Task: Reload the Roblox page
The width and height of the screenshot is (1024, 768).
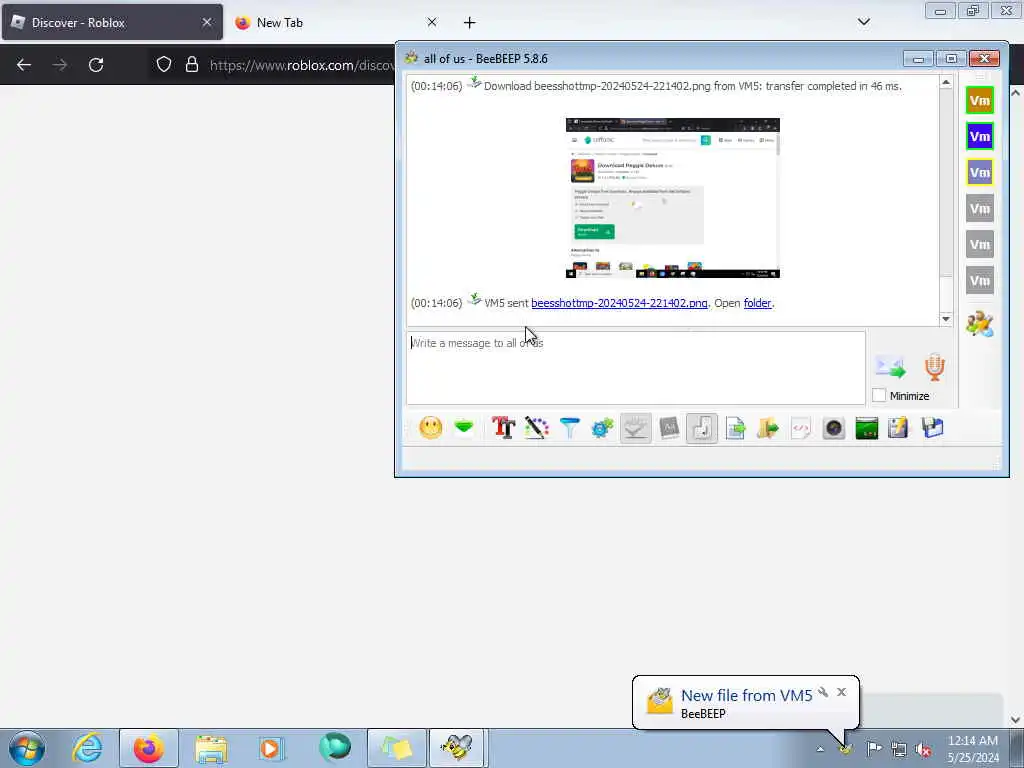Action: (96, 65)
